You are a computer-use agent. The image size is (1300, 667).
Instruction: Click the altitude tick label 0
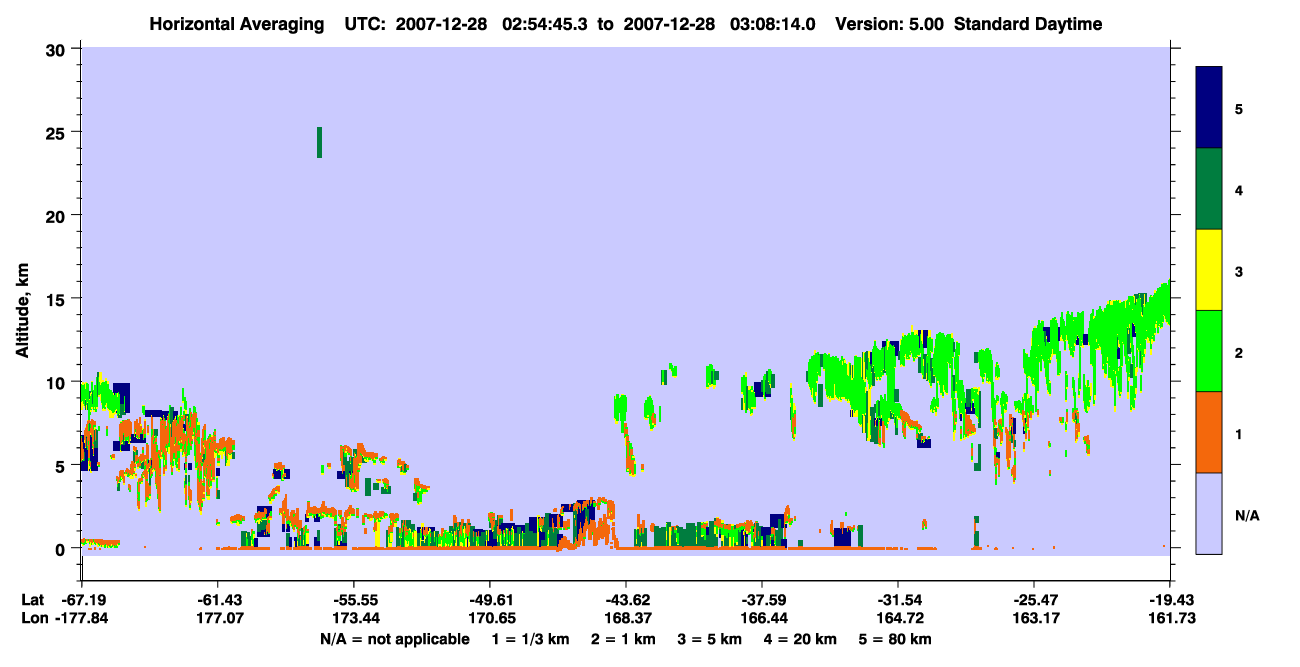point(63,548)
